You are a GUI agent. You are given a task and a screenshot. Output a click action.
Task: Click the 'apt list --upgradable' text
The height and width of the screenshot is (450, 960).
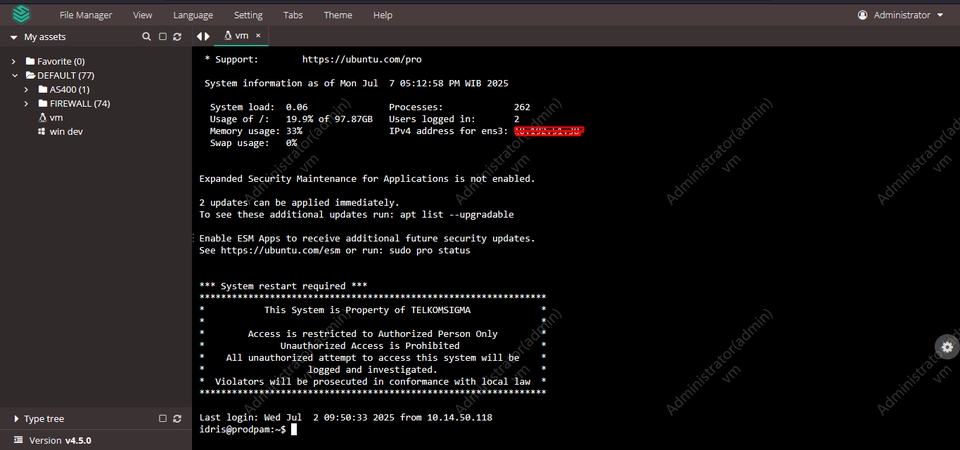click(x=457, y=214)
